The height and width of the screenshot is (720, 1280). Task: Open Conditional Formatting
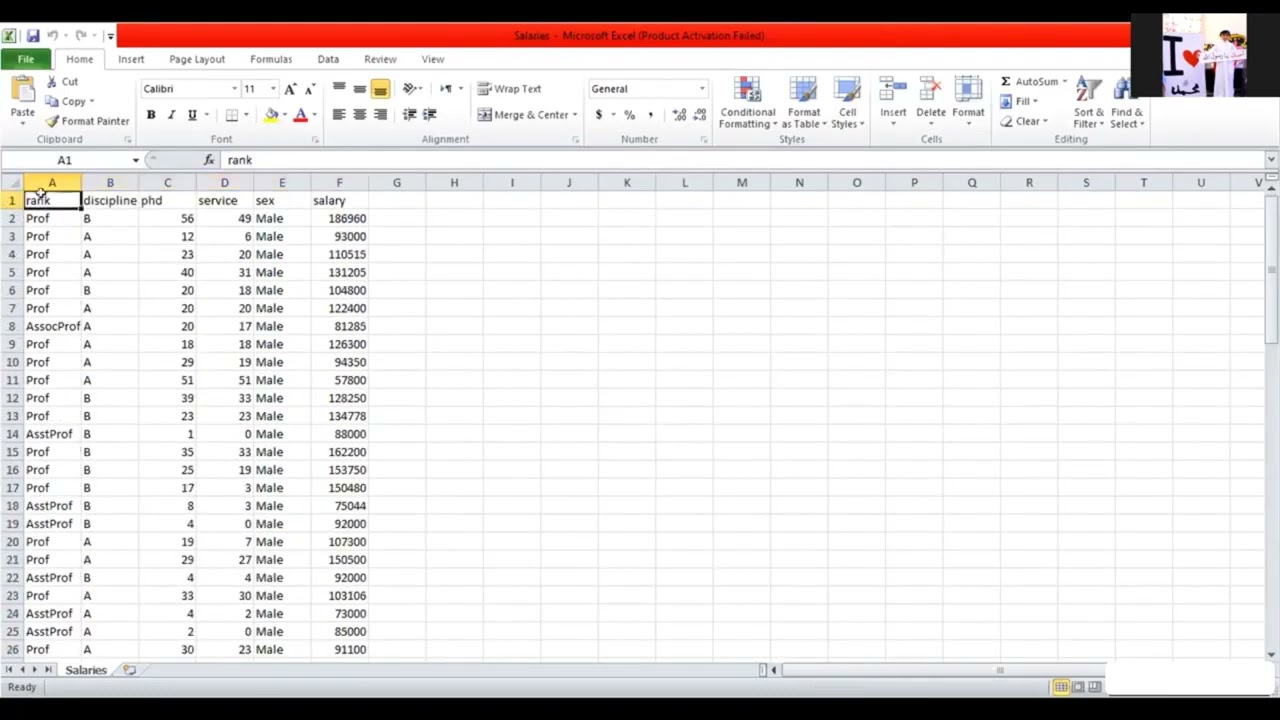pyautogui.click(x=747, y=103)
